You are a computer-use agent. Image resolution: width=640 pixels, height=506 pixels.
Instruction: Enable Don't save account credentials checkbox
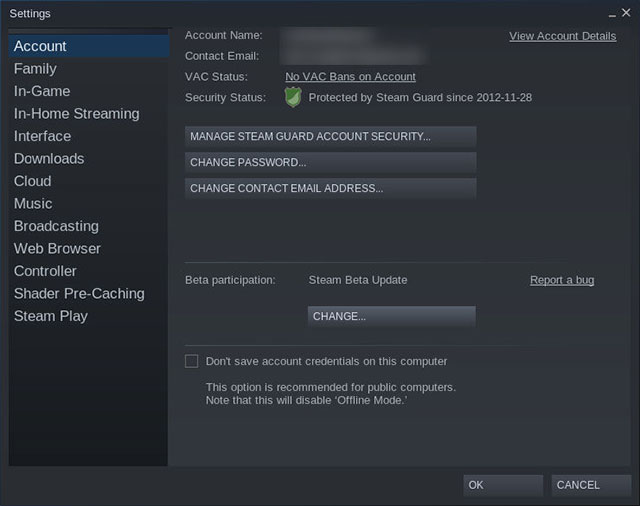(x=191, y=361)
